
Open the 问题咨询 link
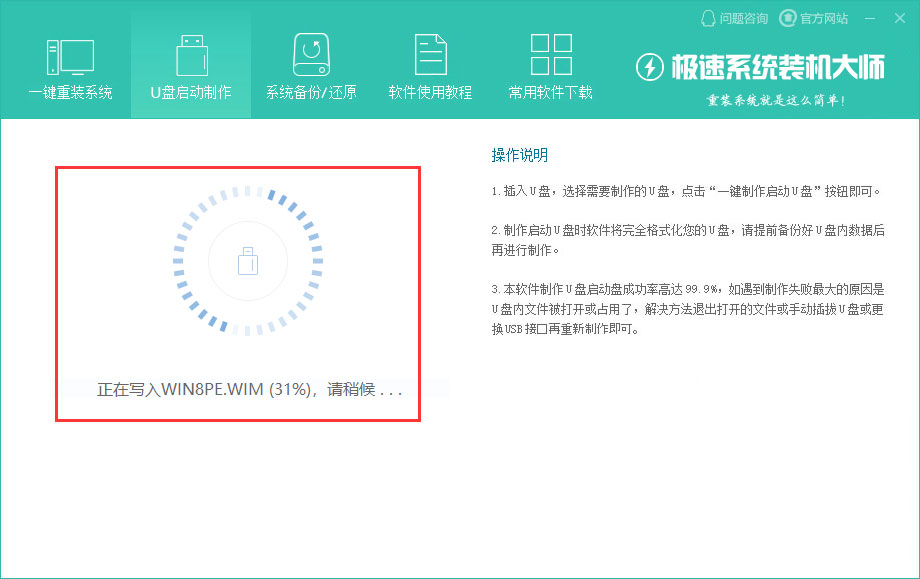pos(744,18)
